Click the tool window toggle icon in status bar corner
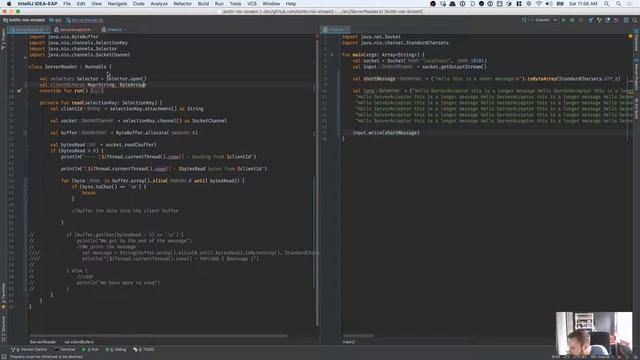 coord(4,357)
